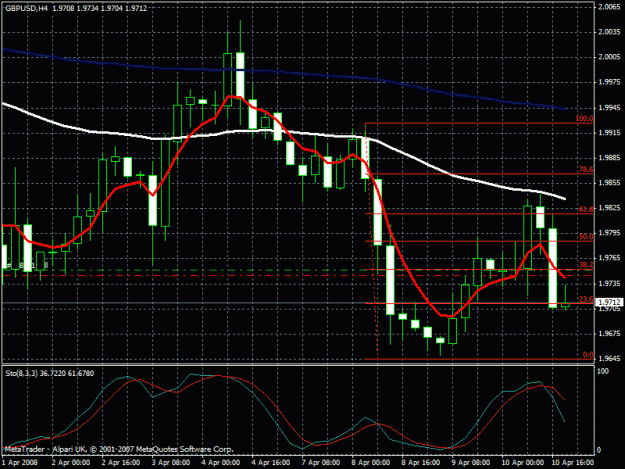Click the 2.0005 price axis label
Image resolution: width=625 pixels, height=469 pixels.
click(x=609, y=57)
